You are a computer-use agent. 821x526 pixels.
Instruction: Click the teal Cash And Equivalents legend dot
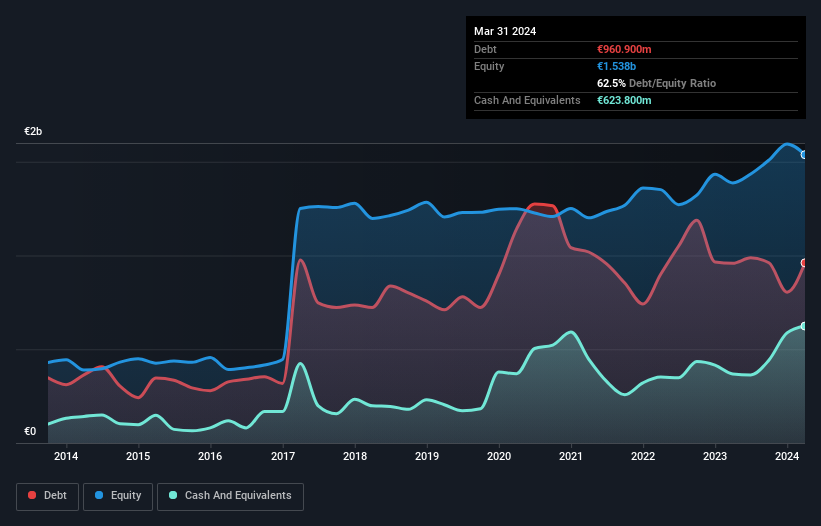[x=173, y=495]
